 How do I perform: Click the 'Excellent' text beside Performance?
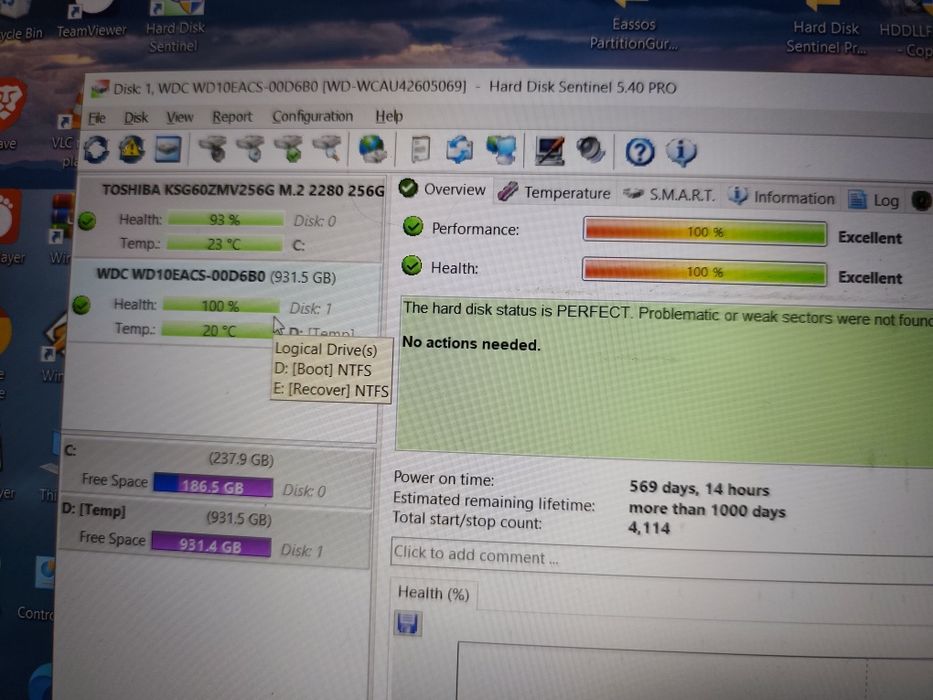pyautogui.click(x=870, y=238)
